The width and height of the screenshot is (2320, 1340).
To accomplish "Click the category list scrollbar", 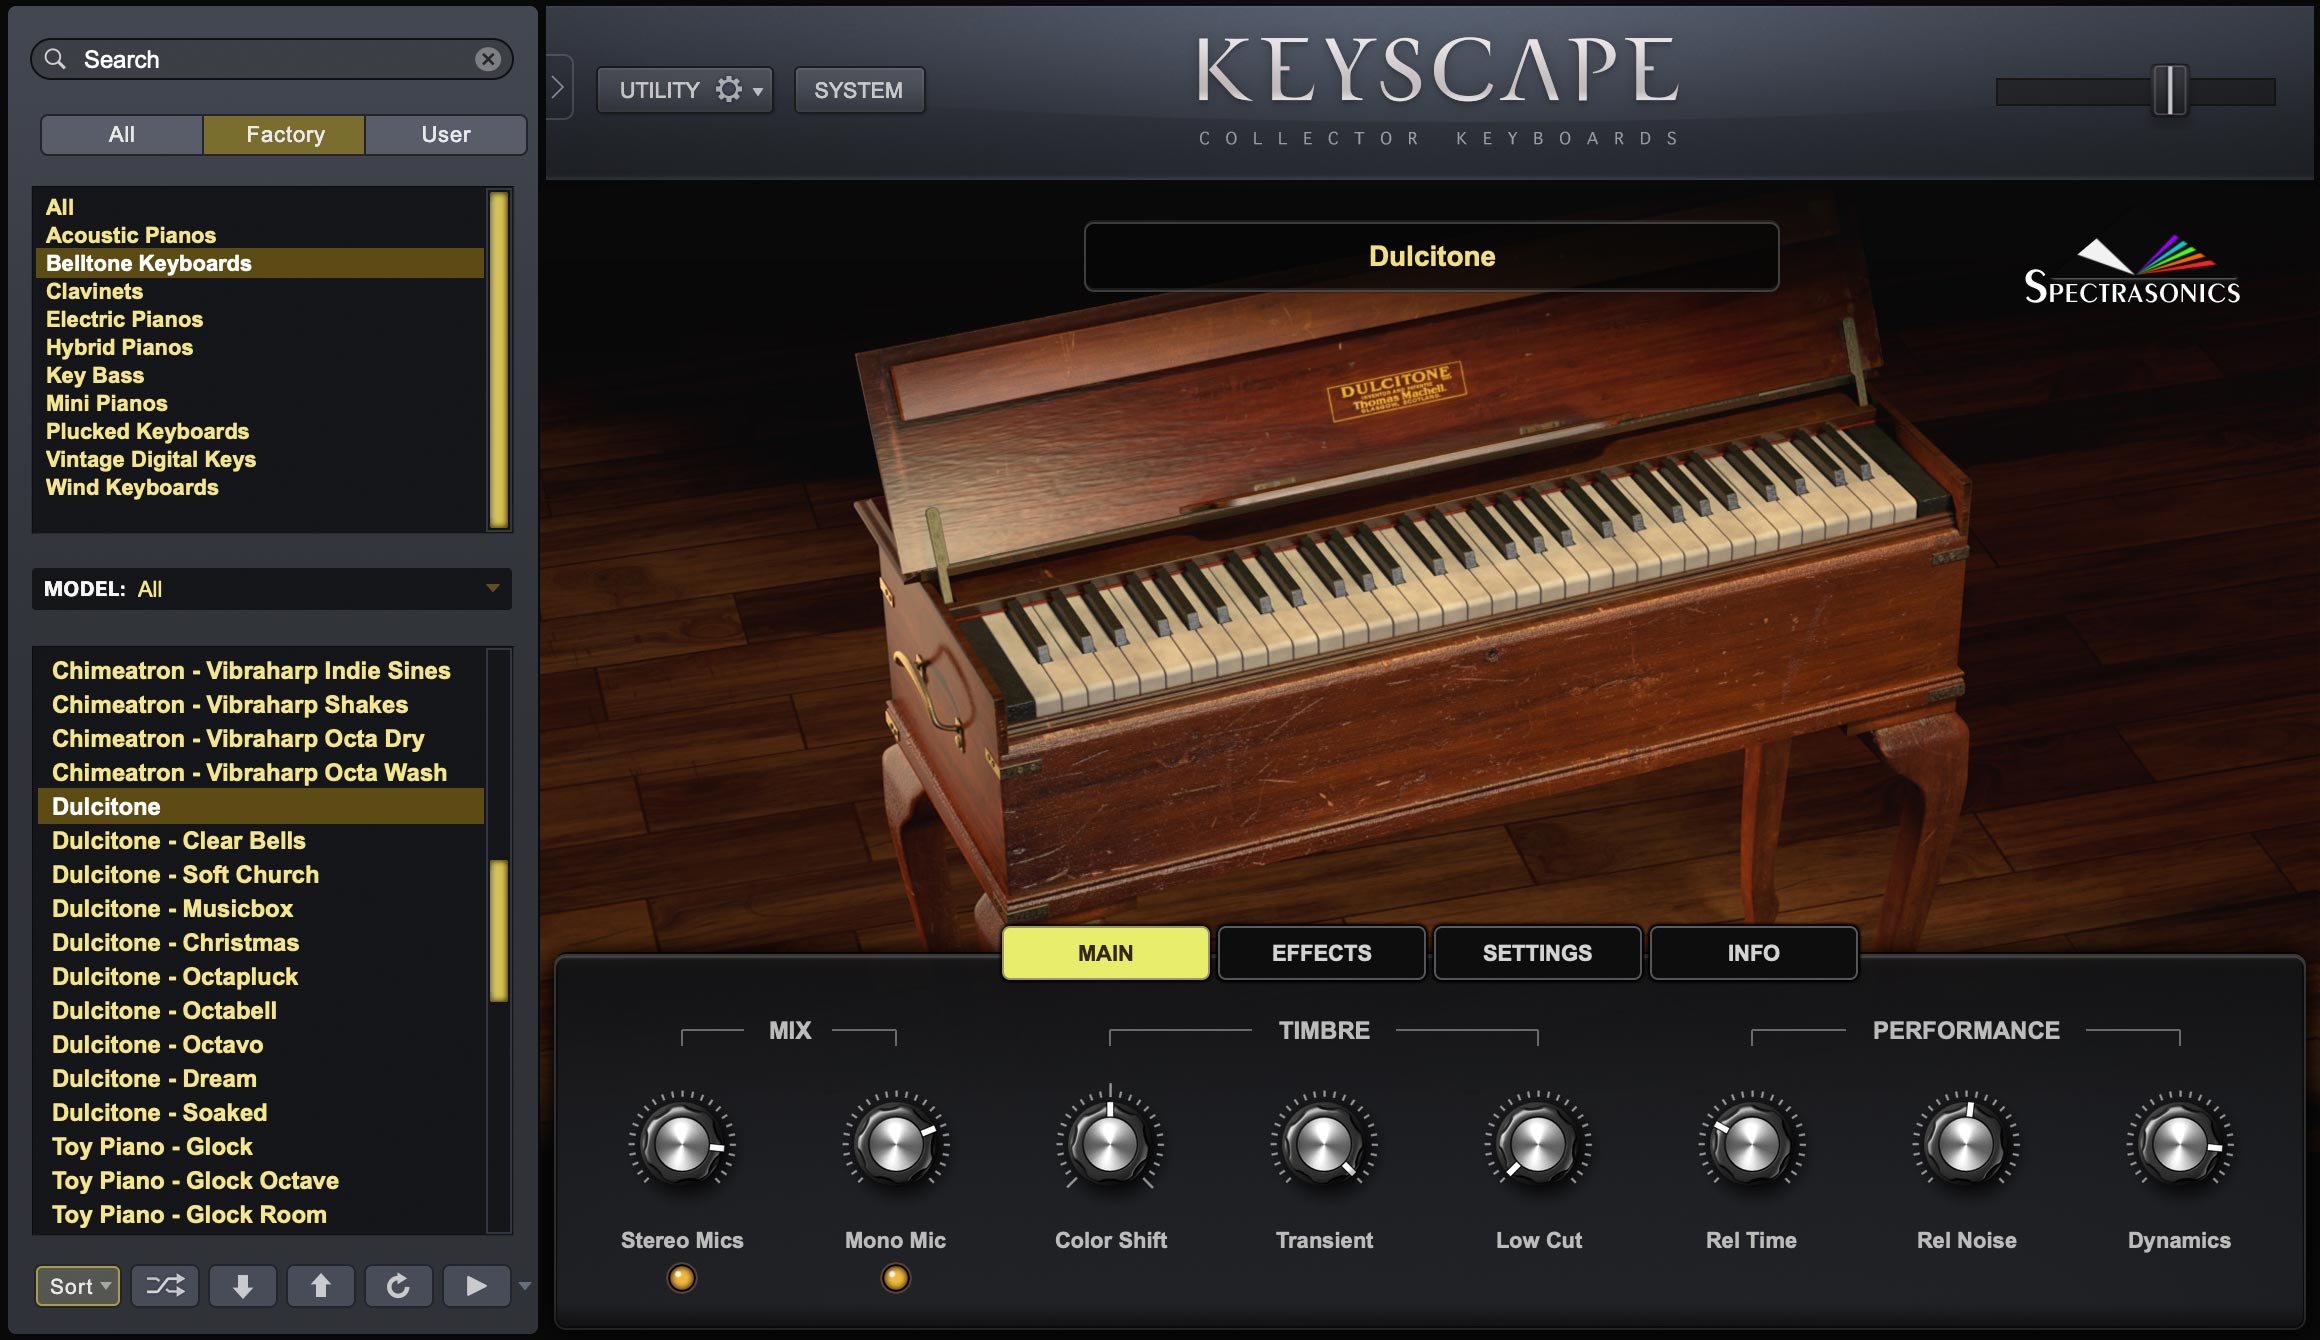I will pos(499,359).
